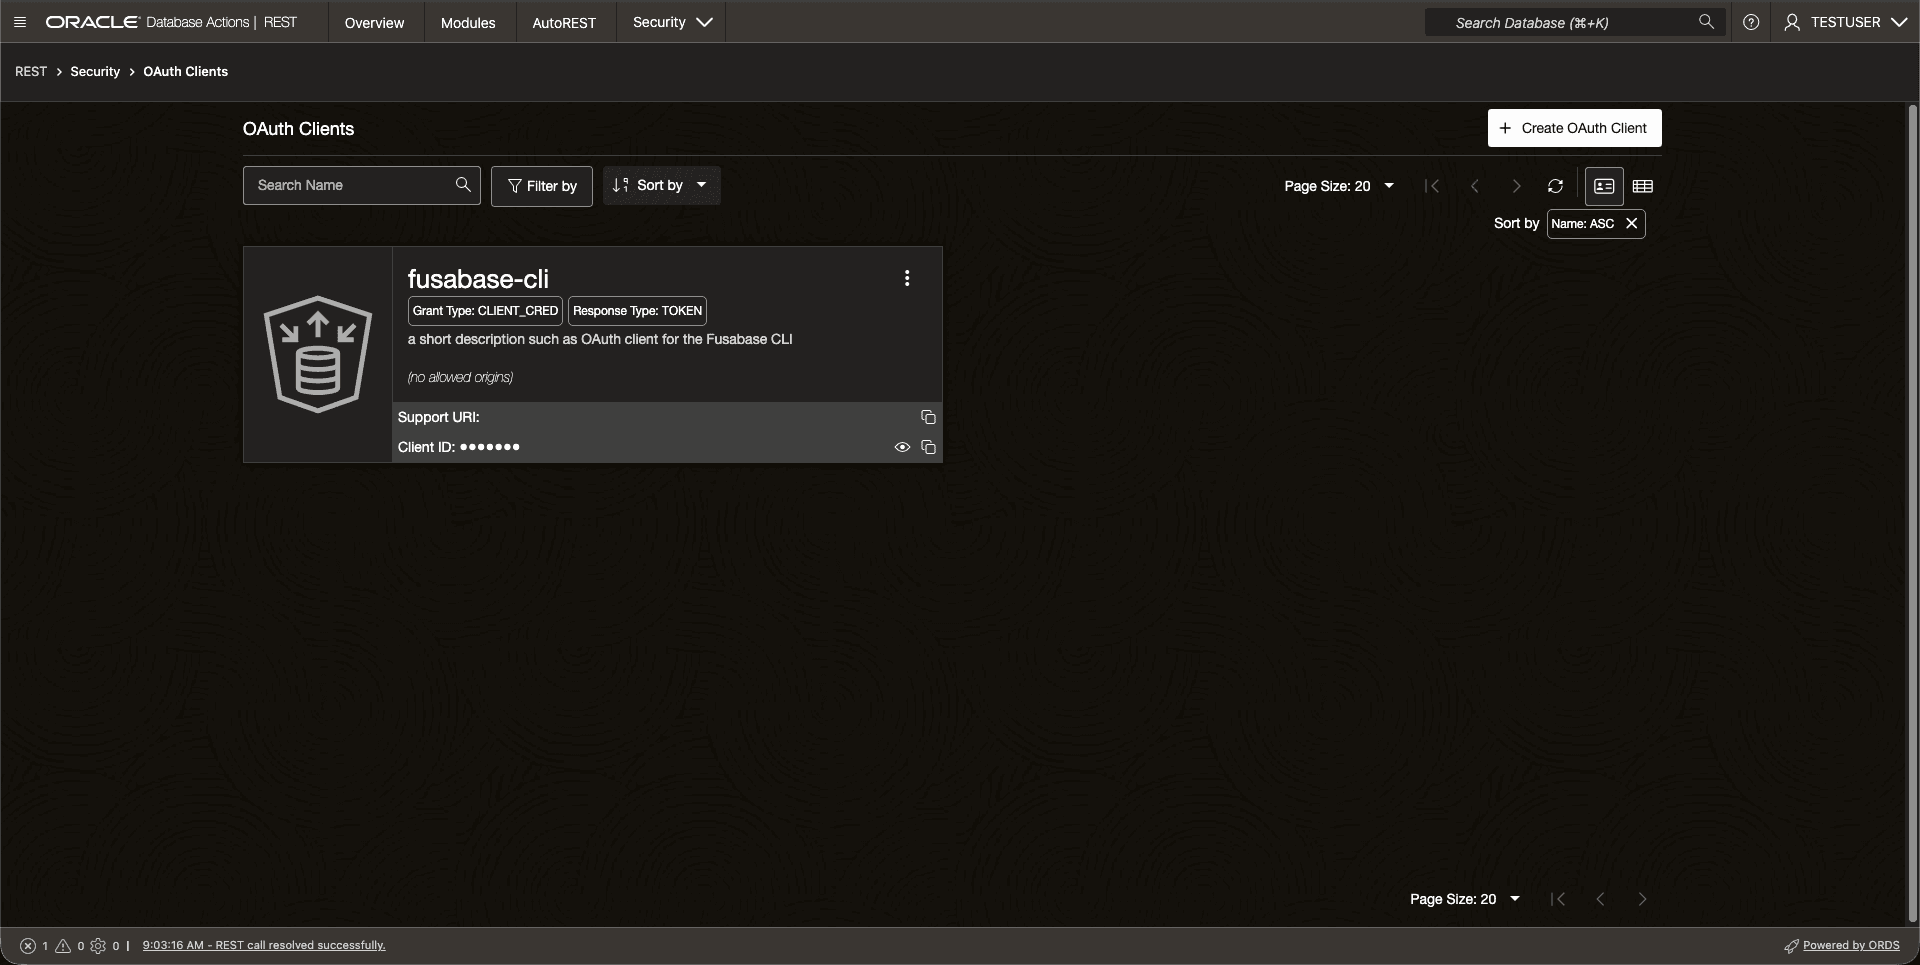Copy the Support URI value

(x=928, y=417)
